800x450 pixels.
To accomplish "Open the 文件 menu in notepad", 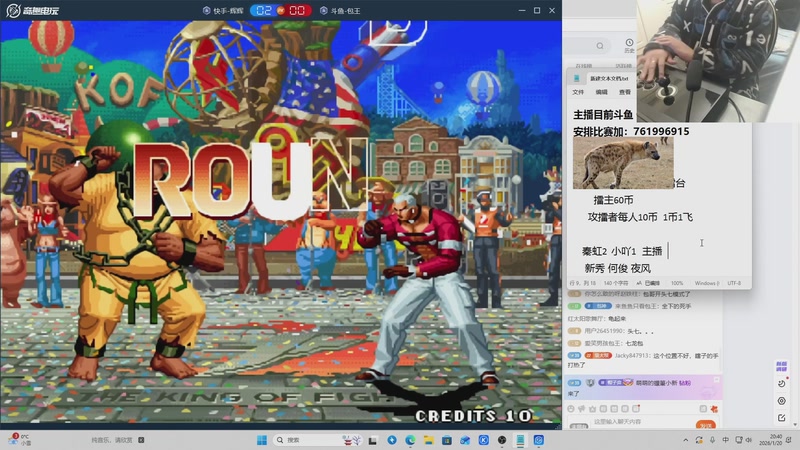I will 578,92.
